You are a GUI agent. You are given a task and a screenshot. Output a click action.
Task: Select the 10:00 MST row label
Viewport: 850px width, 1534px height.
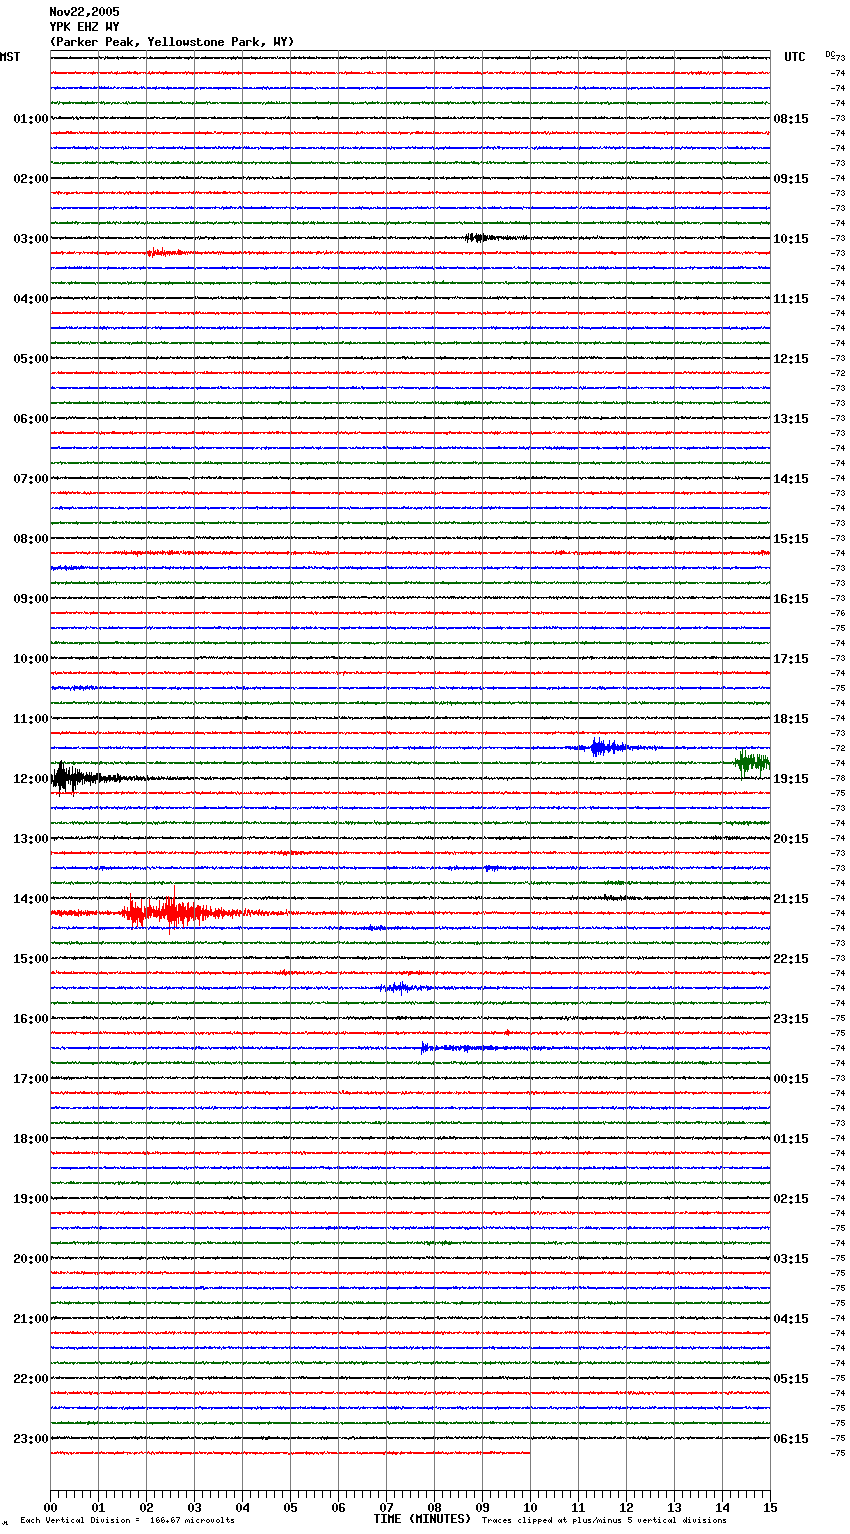pos(31,659)
